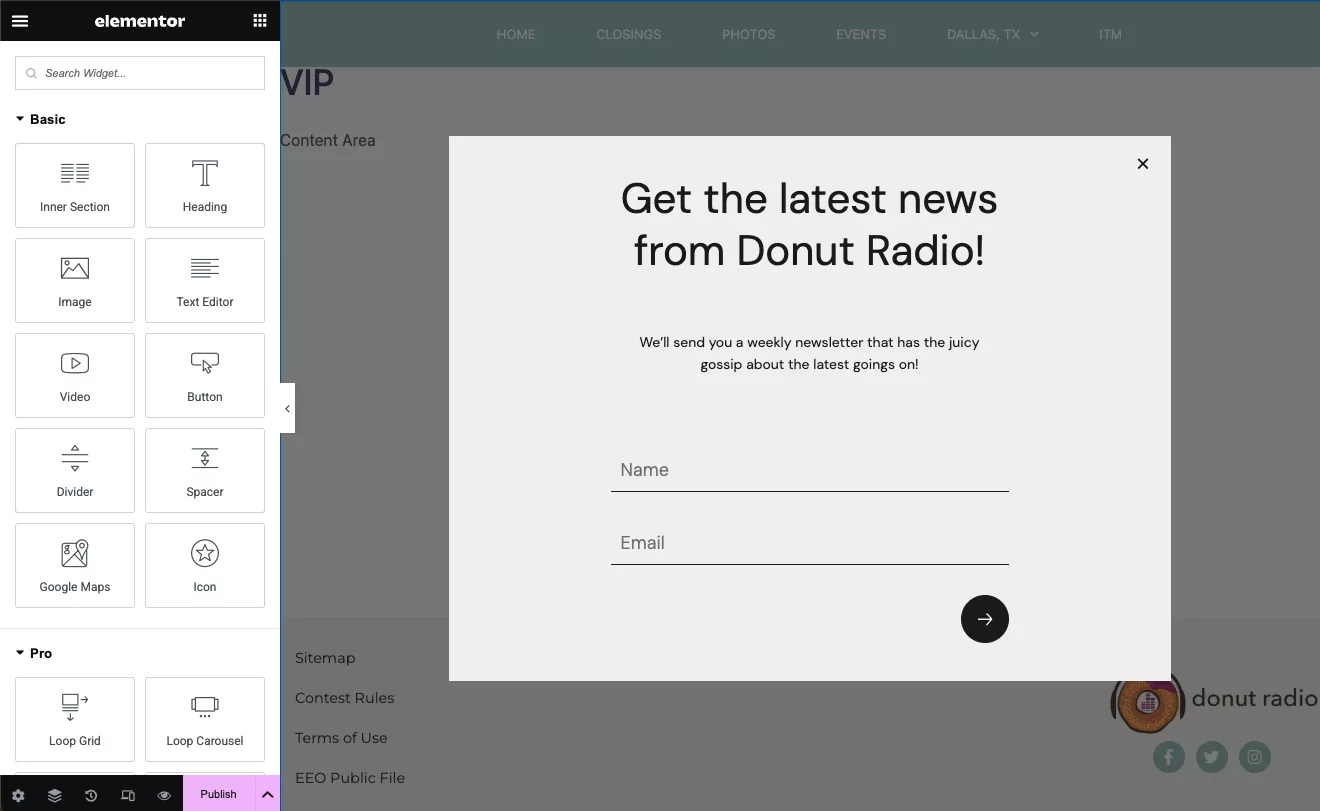1320x811 pixels.
Task: Select the Spacer widget
Action: 205,470
